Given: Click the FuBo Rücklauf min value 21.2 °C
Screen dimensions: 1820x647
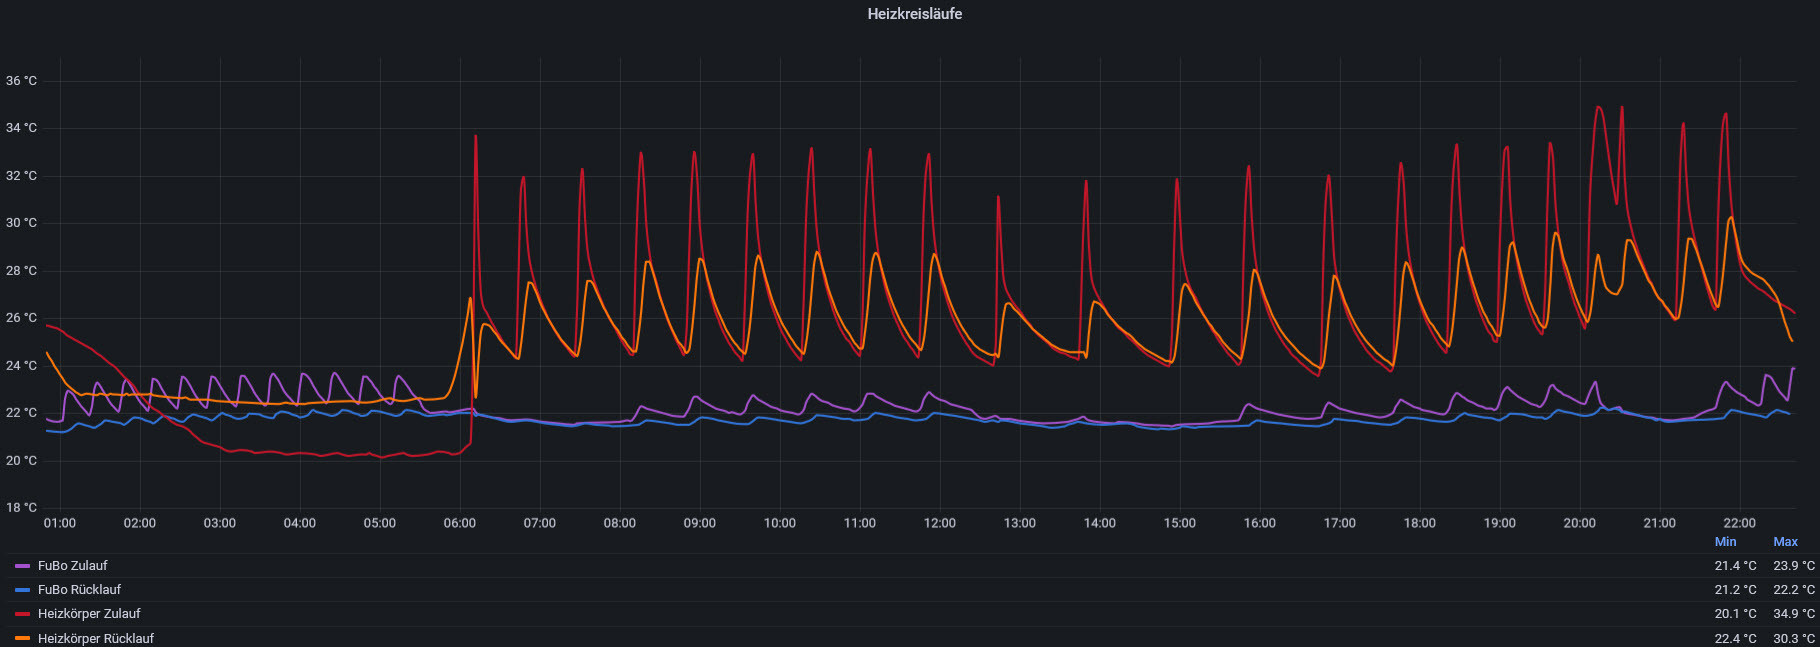Looking at the screenshot, I should tap(1735, 590).
